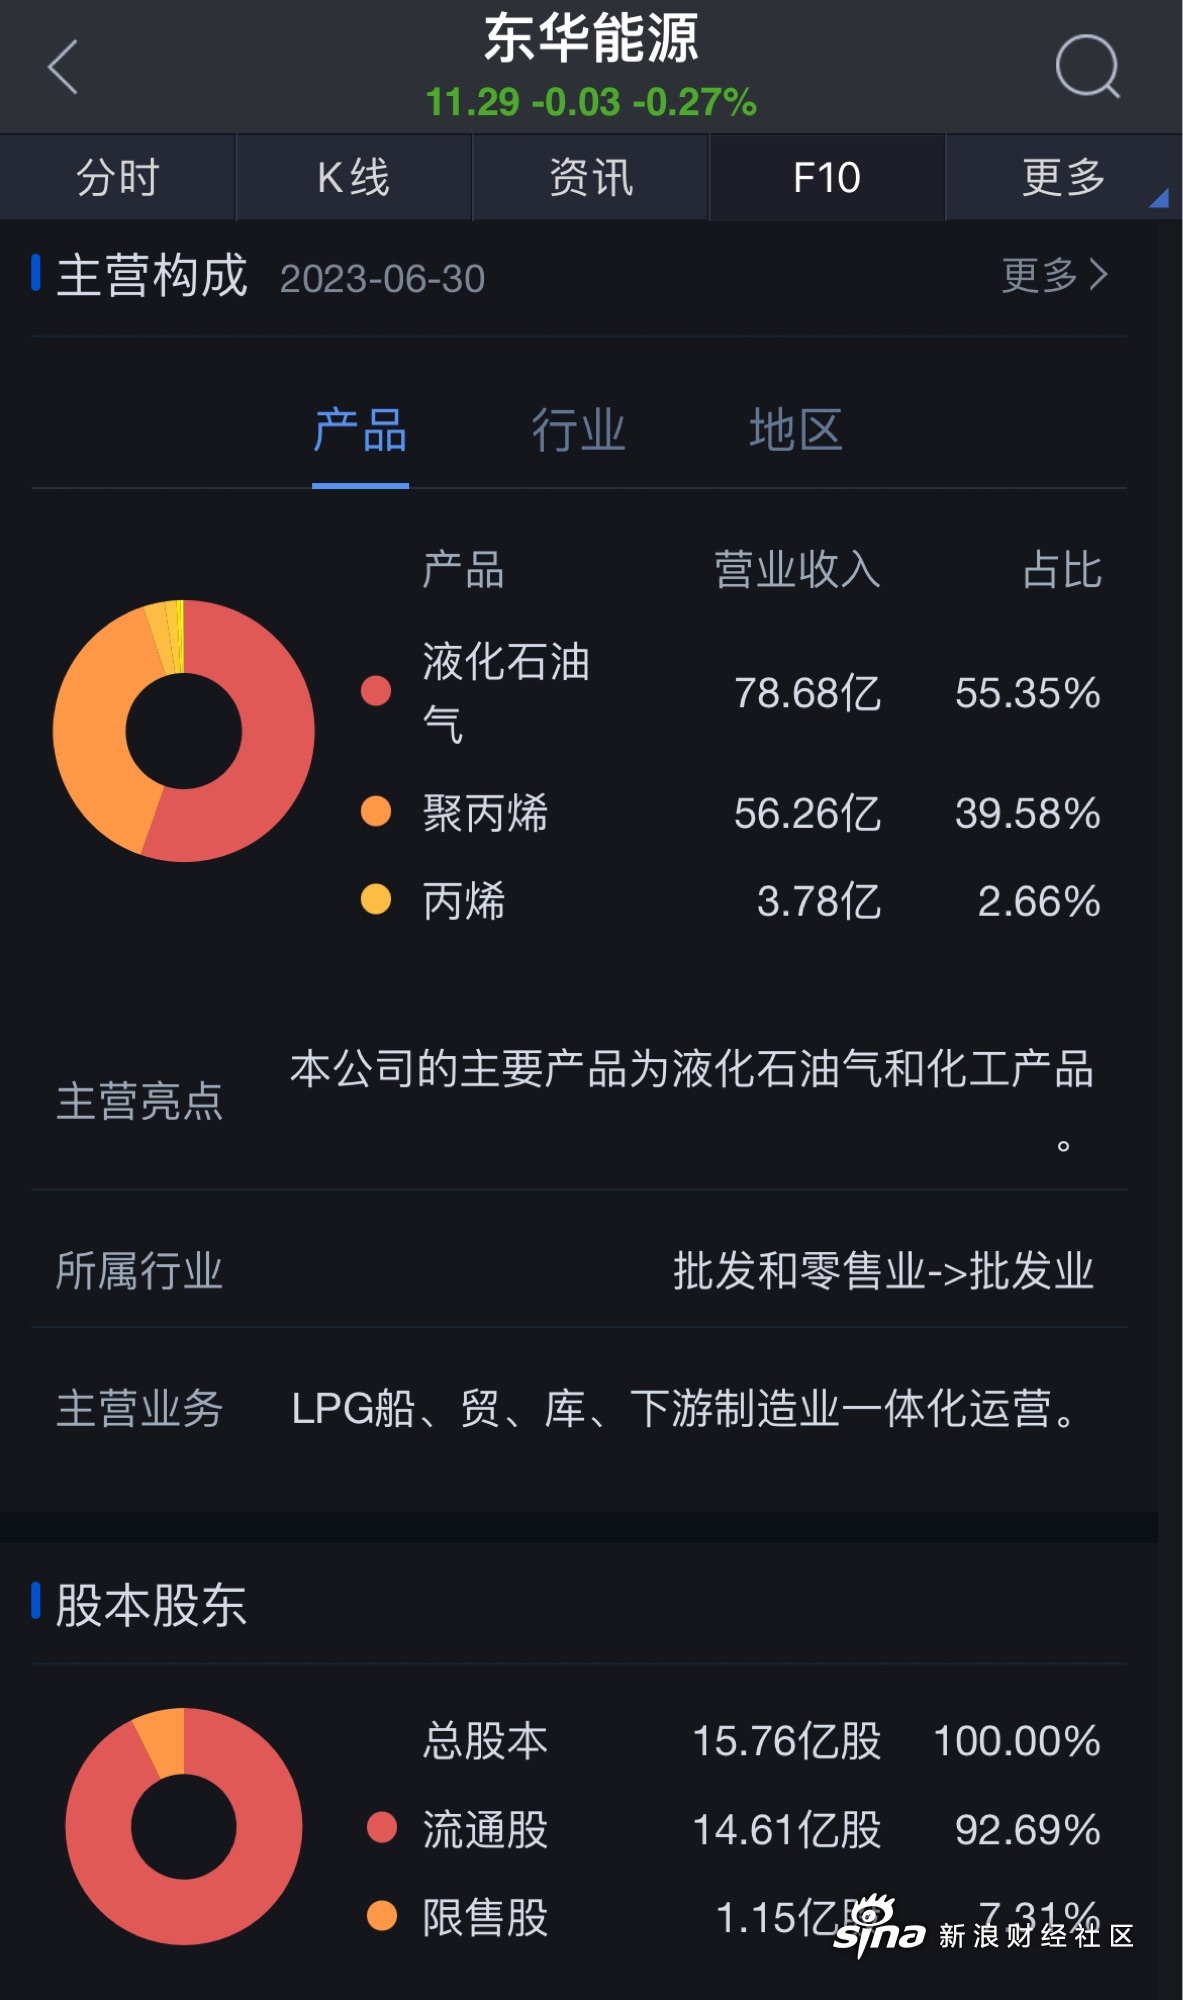The image size is (1183, 2000).
Task: Tap the back arrow icon
Action: 63,67
